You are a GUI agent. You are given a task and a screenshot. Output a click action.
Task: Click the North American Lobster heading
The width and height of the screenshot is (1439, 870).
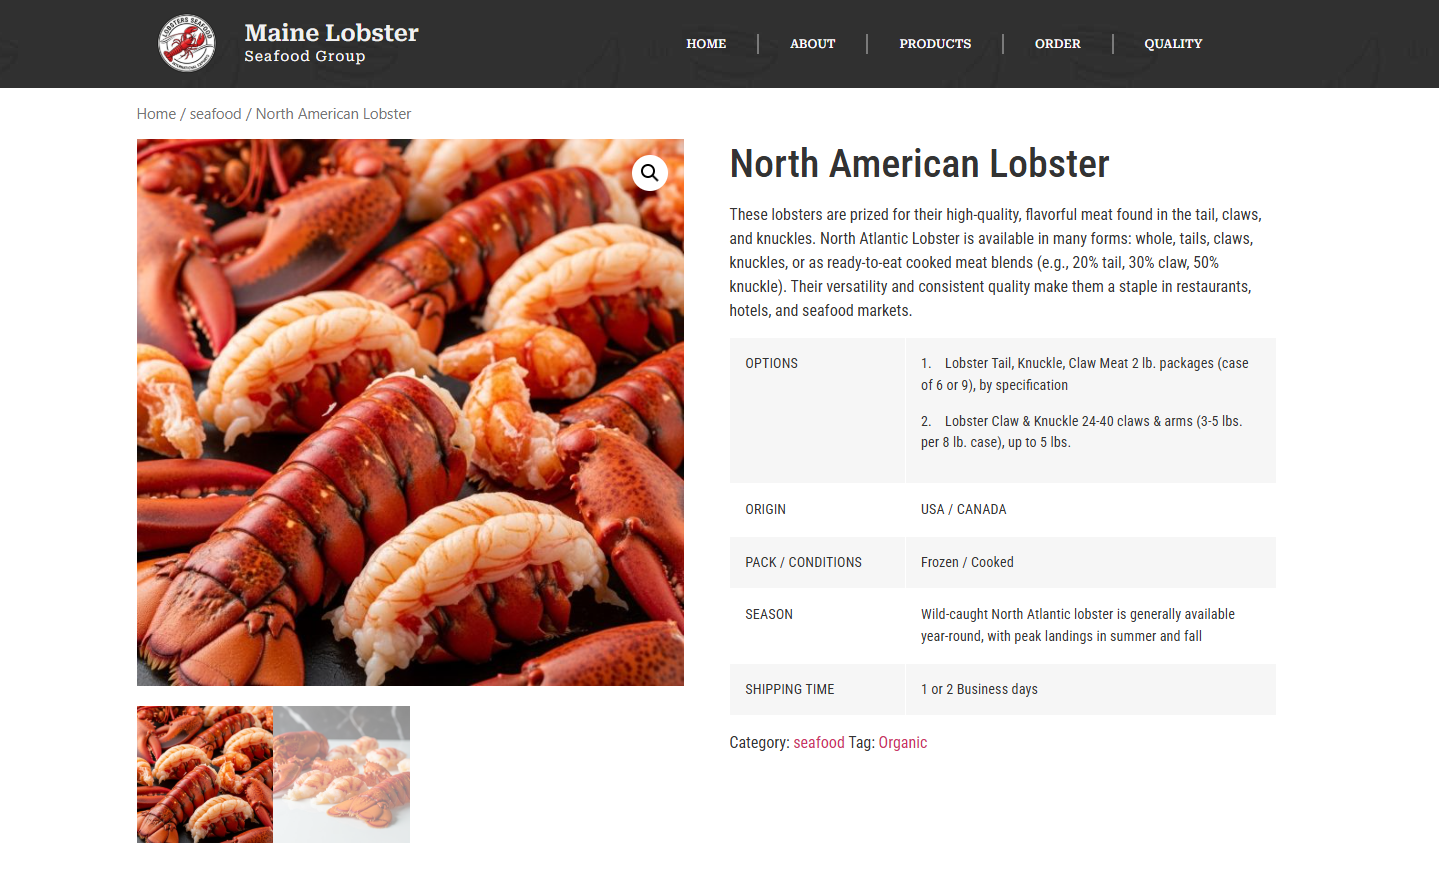(920, 164)
